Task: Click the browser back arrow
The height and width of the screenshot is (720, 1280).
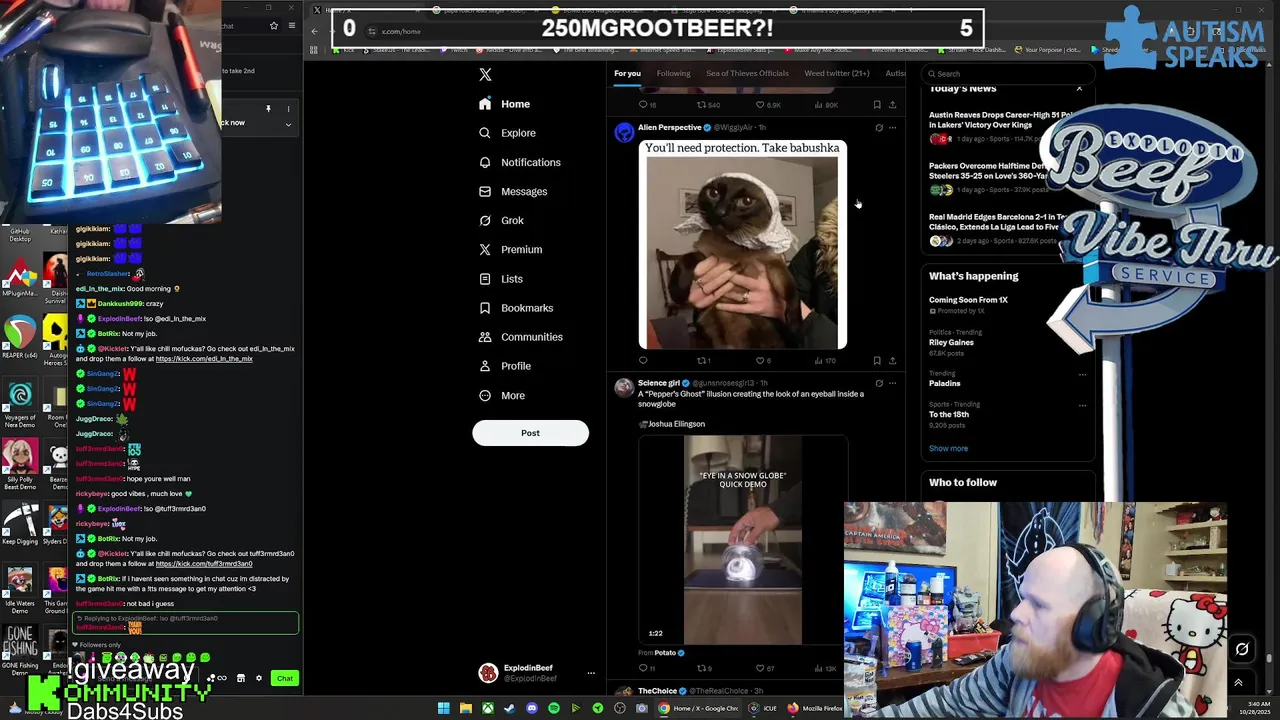Action: (314, 31)
